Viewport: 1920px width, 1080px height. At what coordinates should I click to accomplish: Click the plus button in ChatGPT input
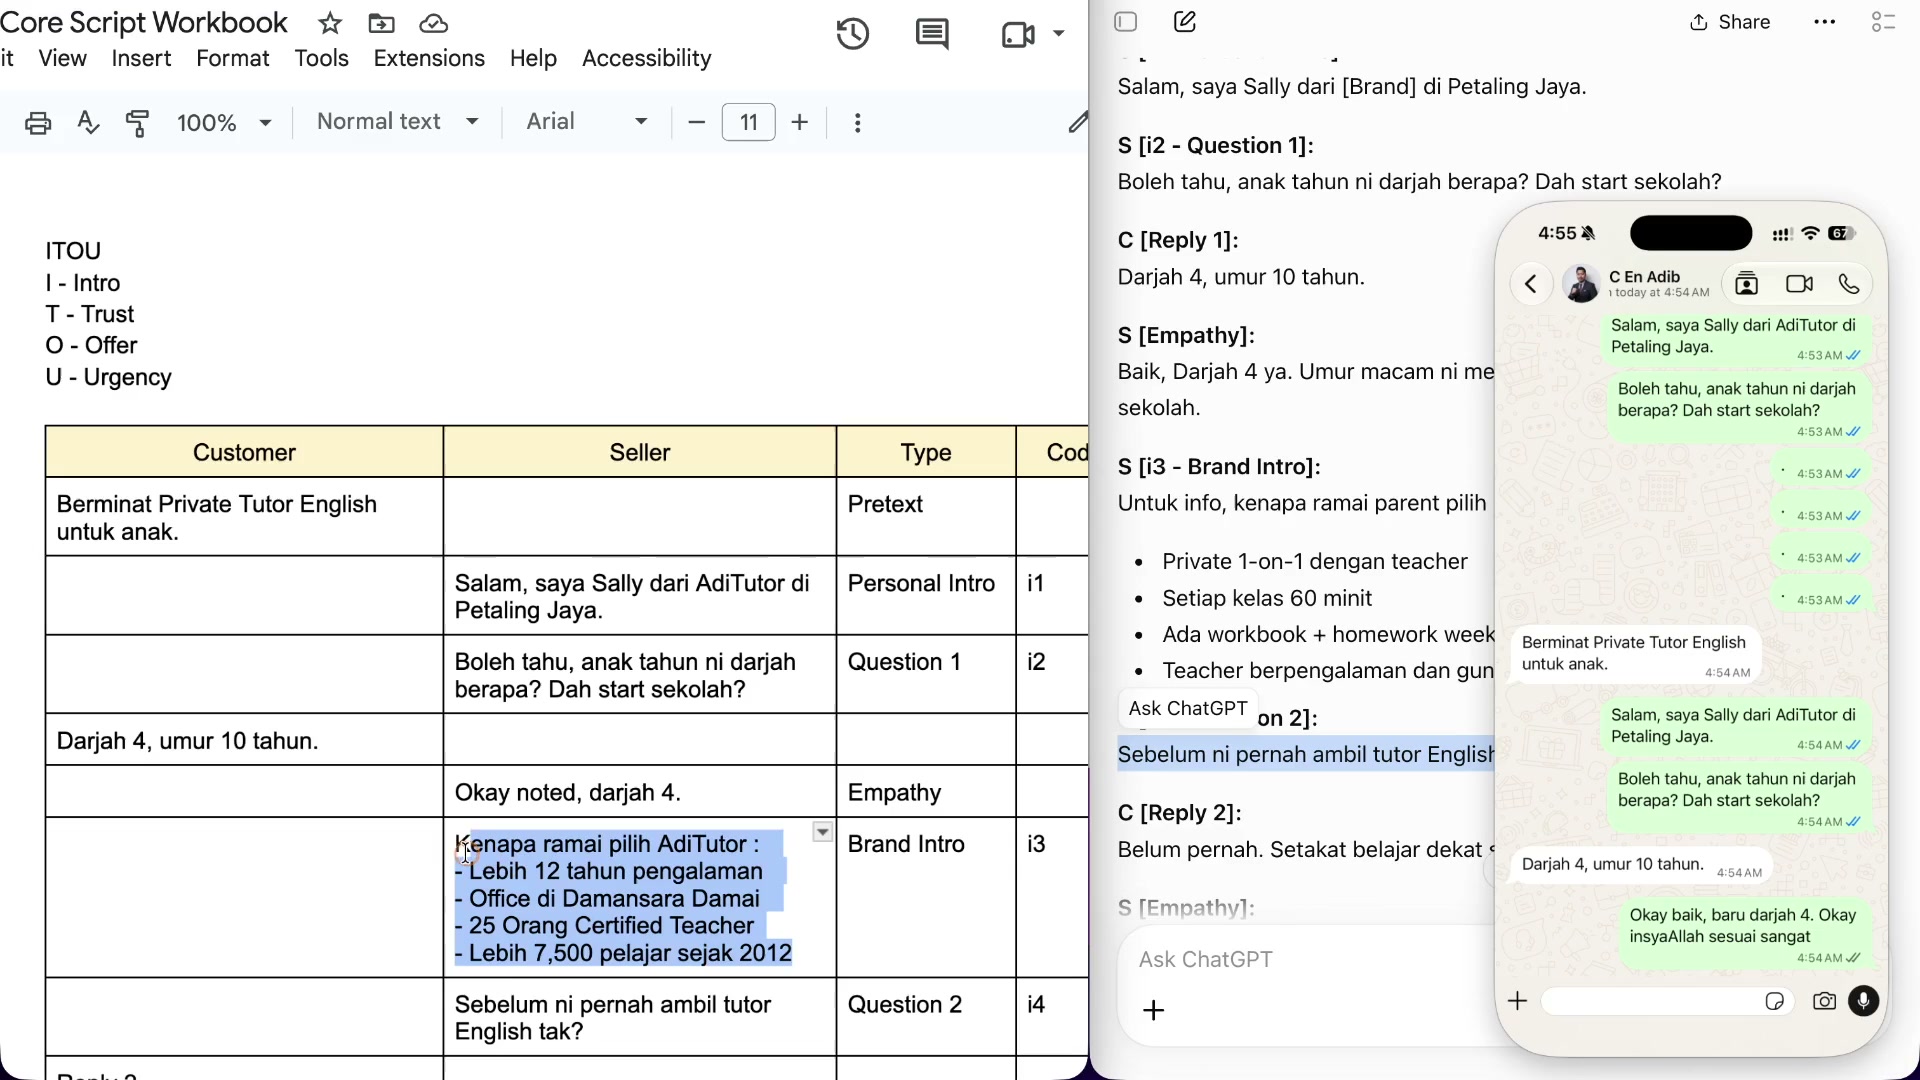[1154, 1010]
